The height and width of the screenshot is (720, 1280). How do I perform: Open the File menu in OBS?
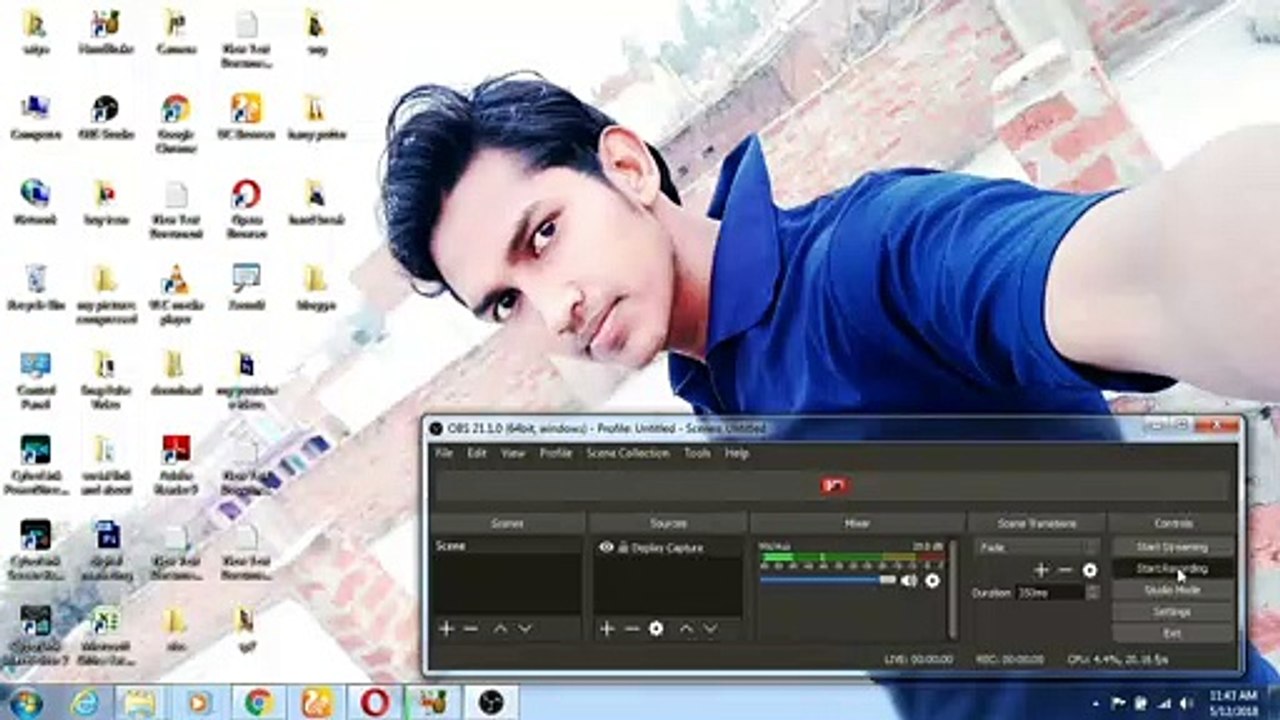pos(444,453)
